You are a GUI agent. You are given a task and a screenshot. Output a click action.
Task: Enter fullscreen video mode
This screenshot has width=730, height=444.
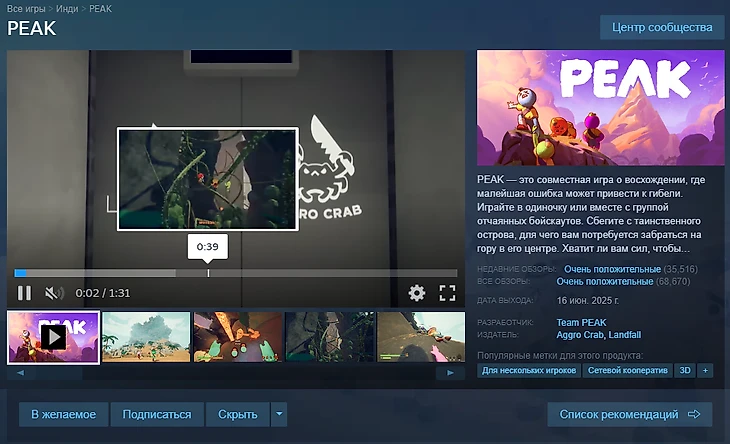[447, 293]
